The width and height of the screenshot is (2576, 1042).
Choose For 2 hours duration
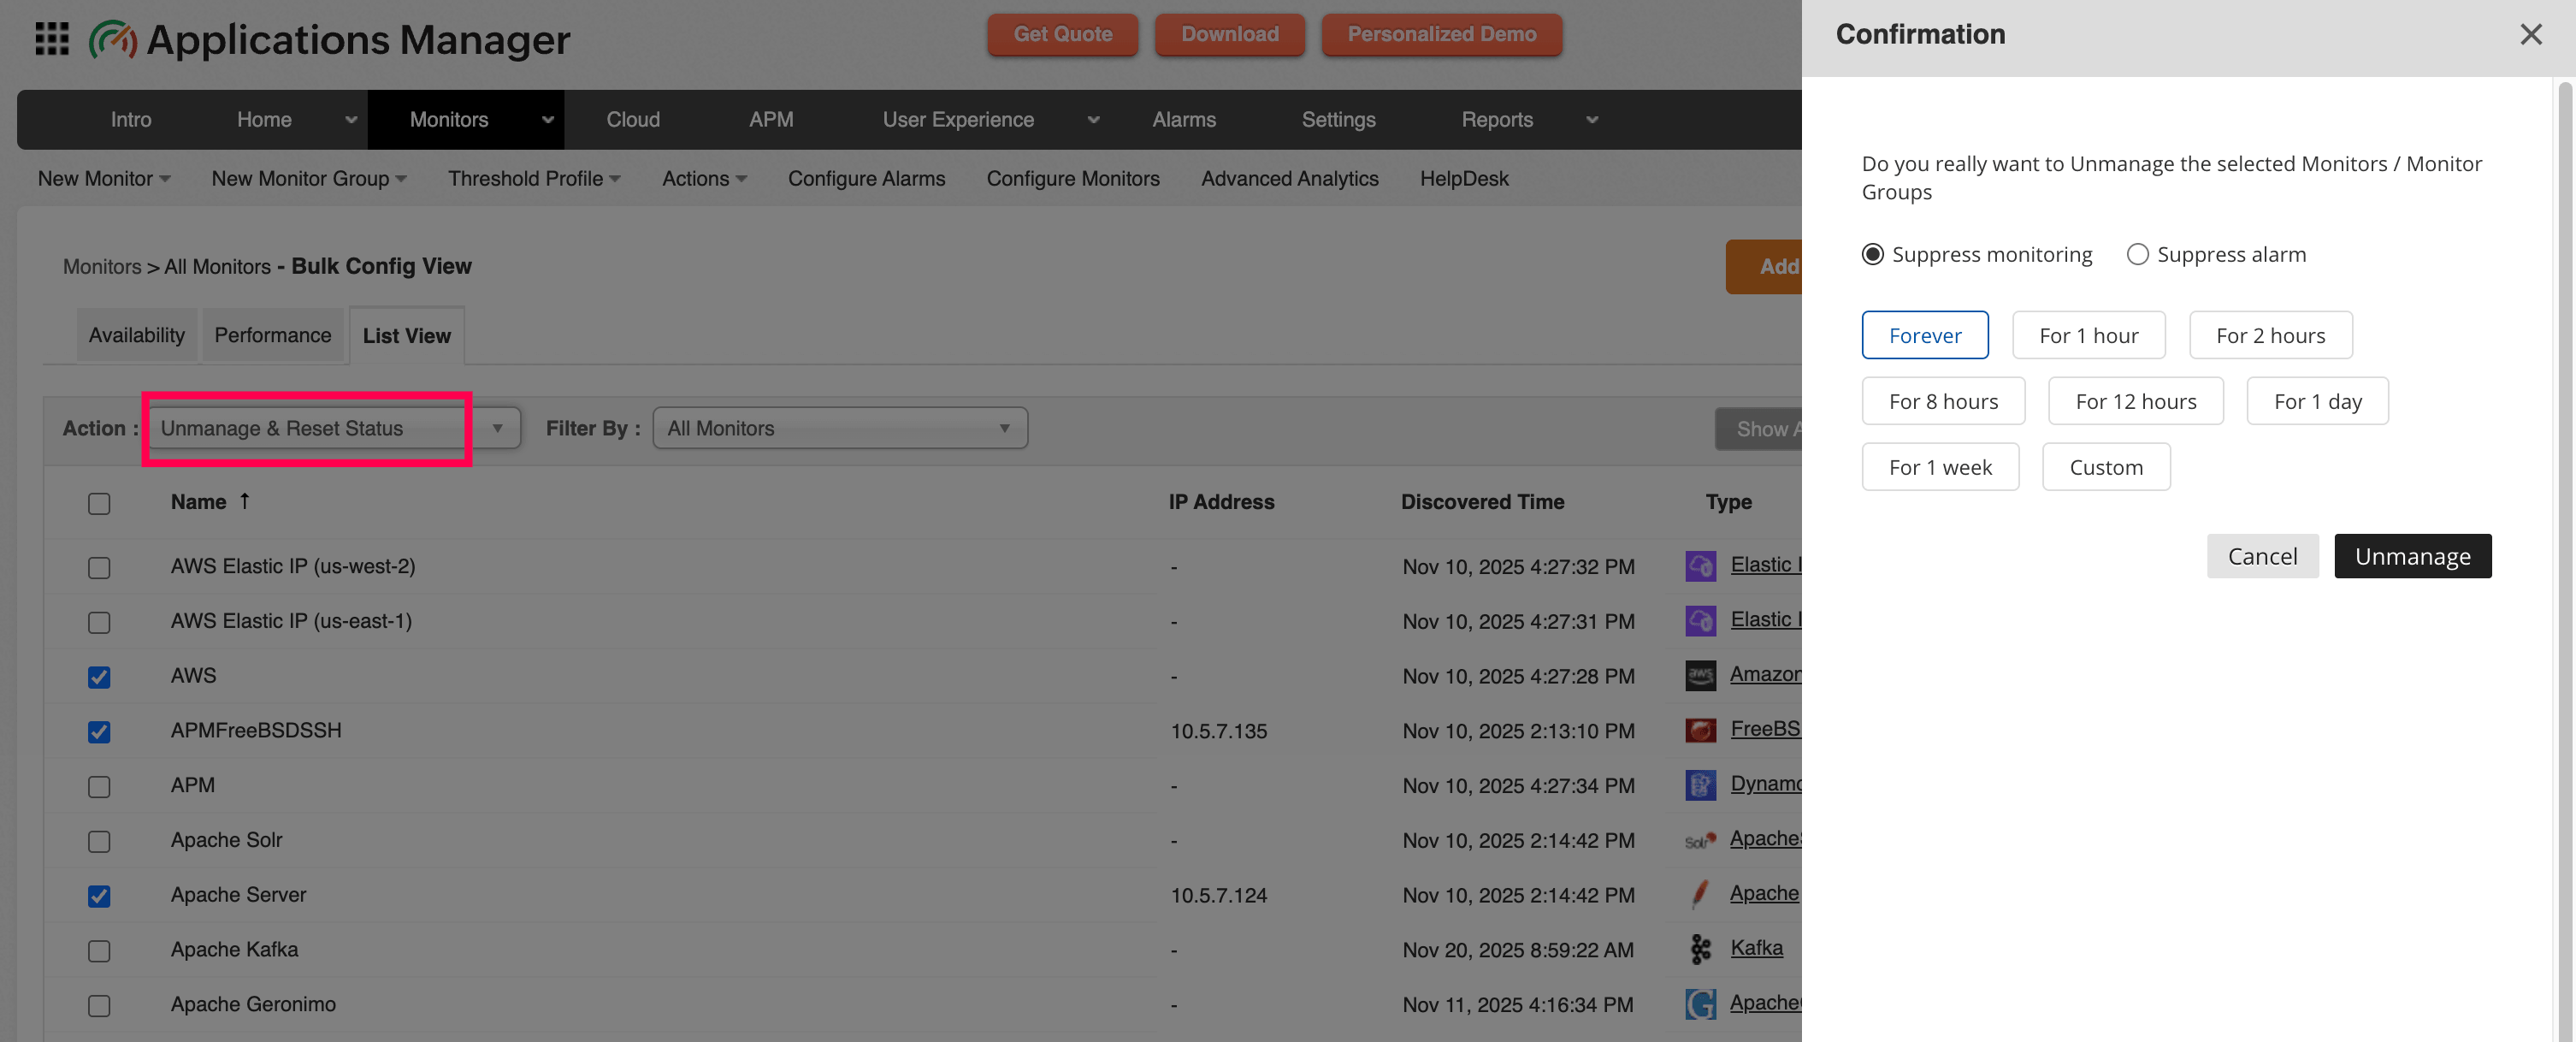tap(2271, 335)
